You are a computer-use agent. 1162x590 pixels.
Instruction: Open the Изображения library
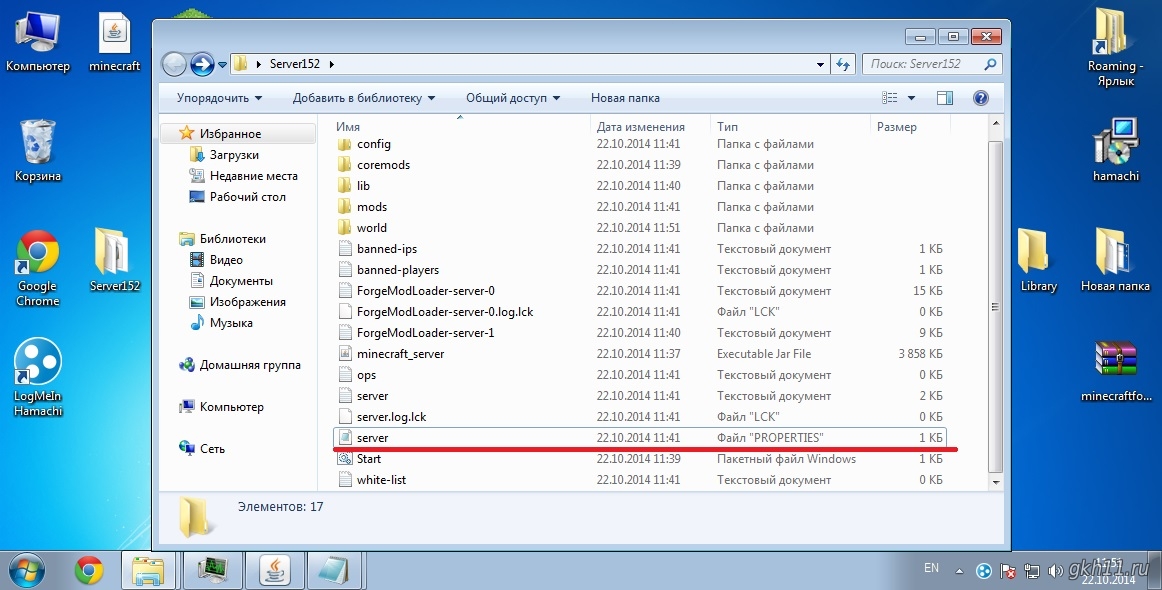click(247, 302)
